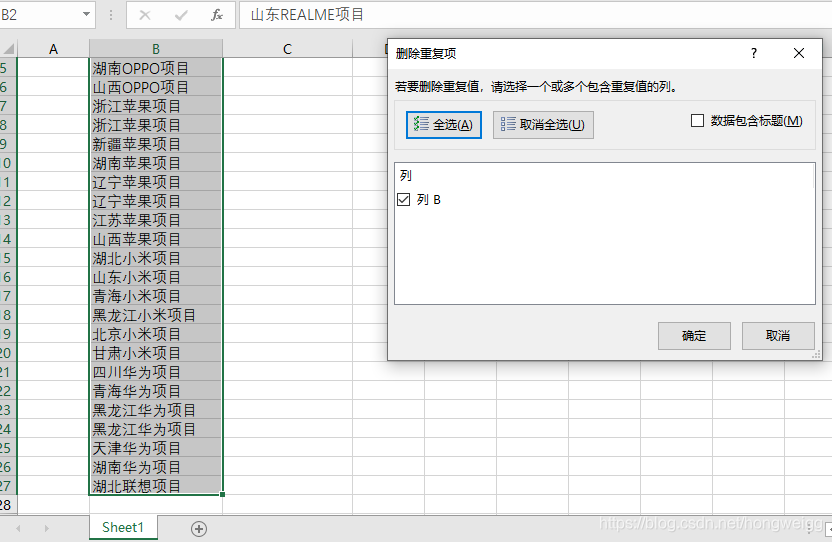Click previous sheet navigation arrow
The height and width of the screenshot is (542, 832).
point(19,529)
